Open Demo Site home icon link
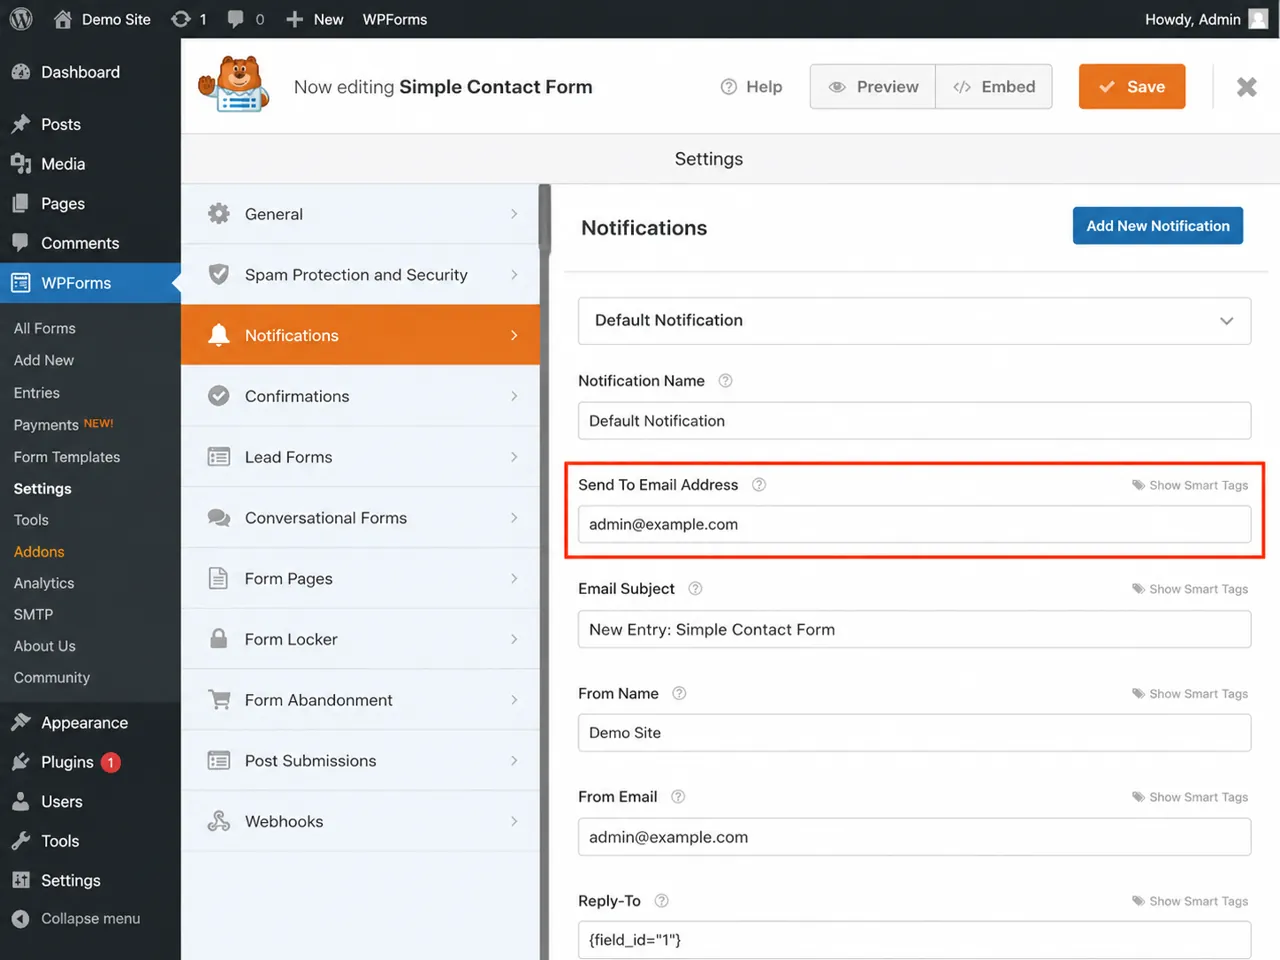Image resolution: width=1280 pixels, height=960 pixels. [63, 19]
